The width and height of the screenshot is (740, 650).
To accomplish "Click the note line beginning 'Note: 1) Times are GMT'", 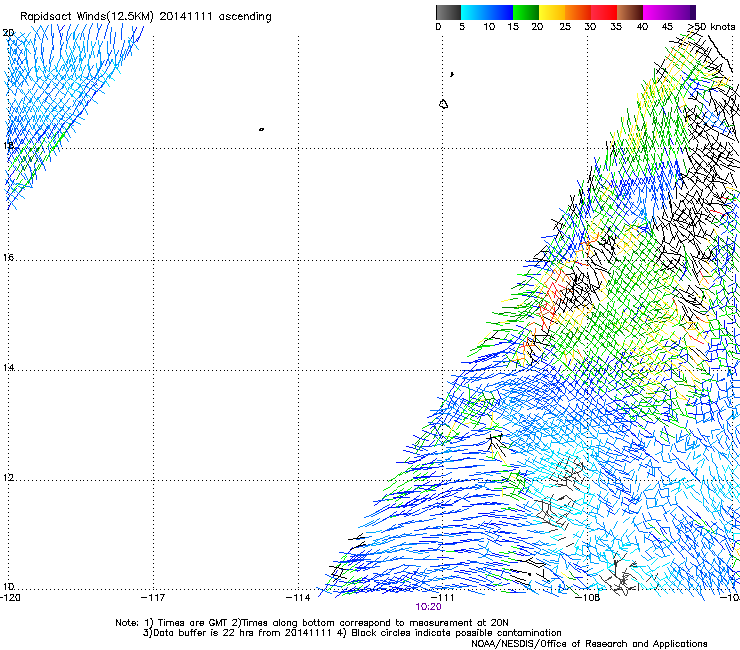I will pyautogui.click(x=311, y=623).
